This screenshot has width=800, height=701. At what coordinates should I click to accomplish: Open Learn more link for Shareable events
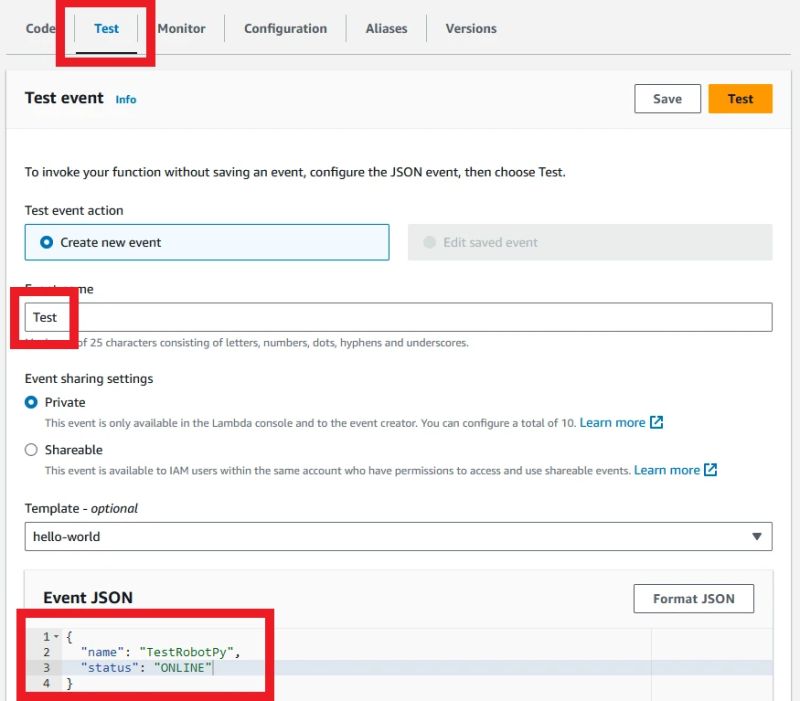(666, 470)
